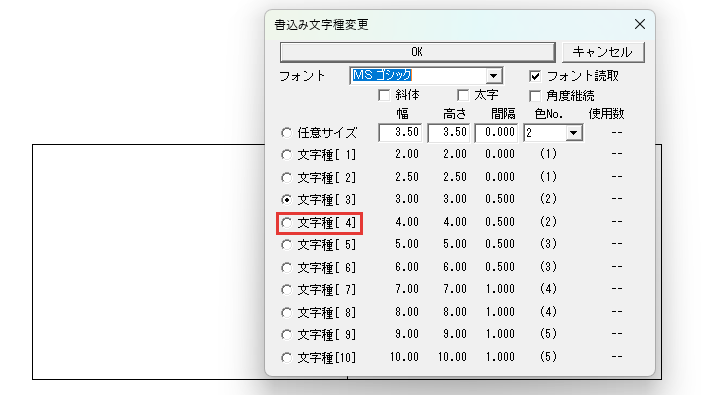Click width 8.00 in 文字種[ 8] row
The image size is (720, 395).
click(x=407, y=312)
